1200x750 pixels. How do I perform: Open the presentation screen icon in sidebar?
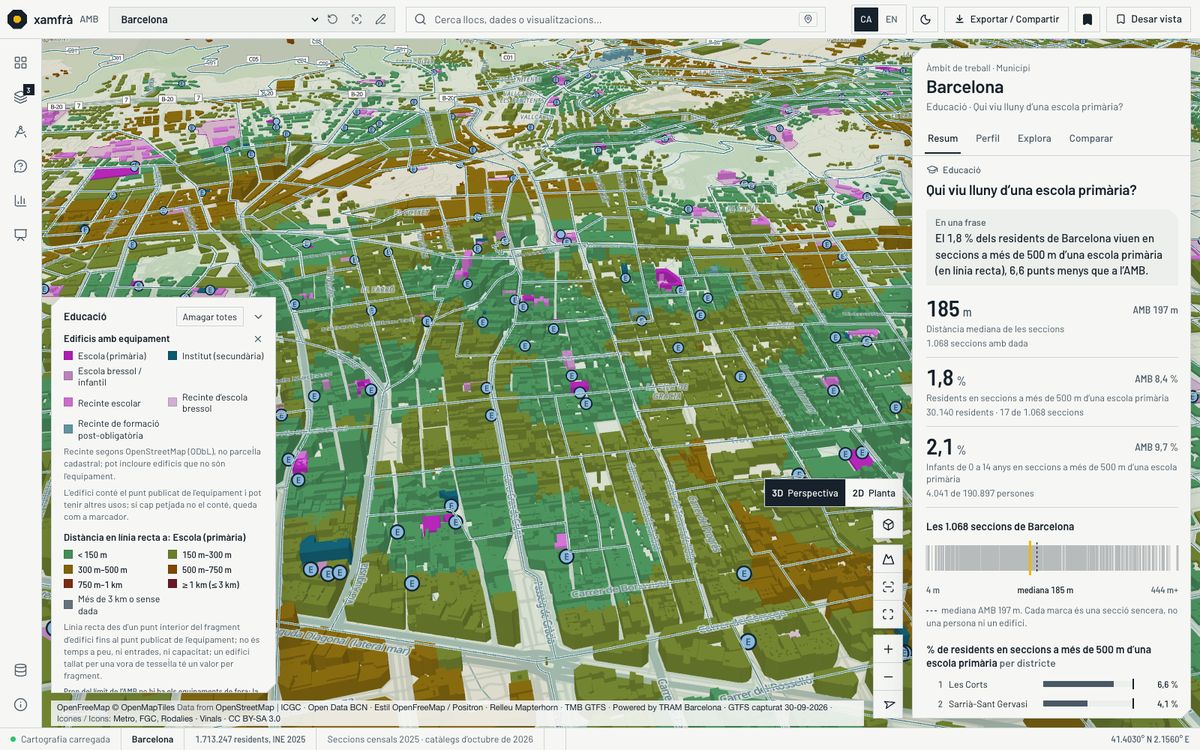tap(21, 235)
